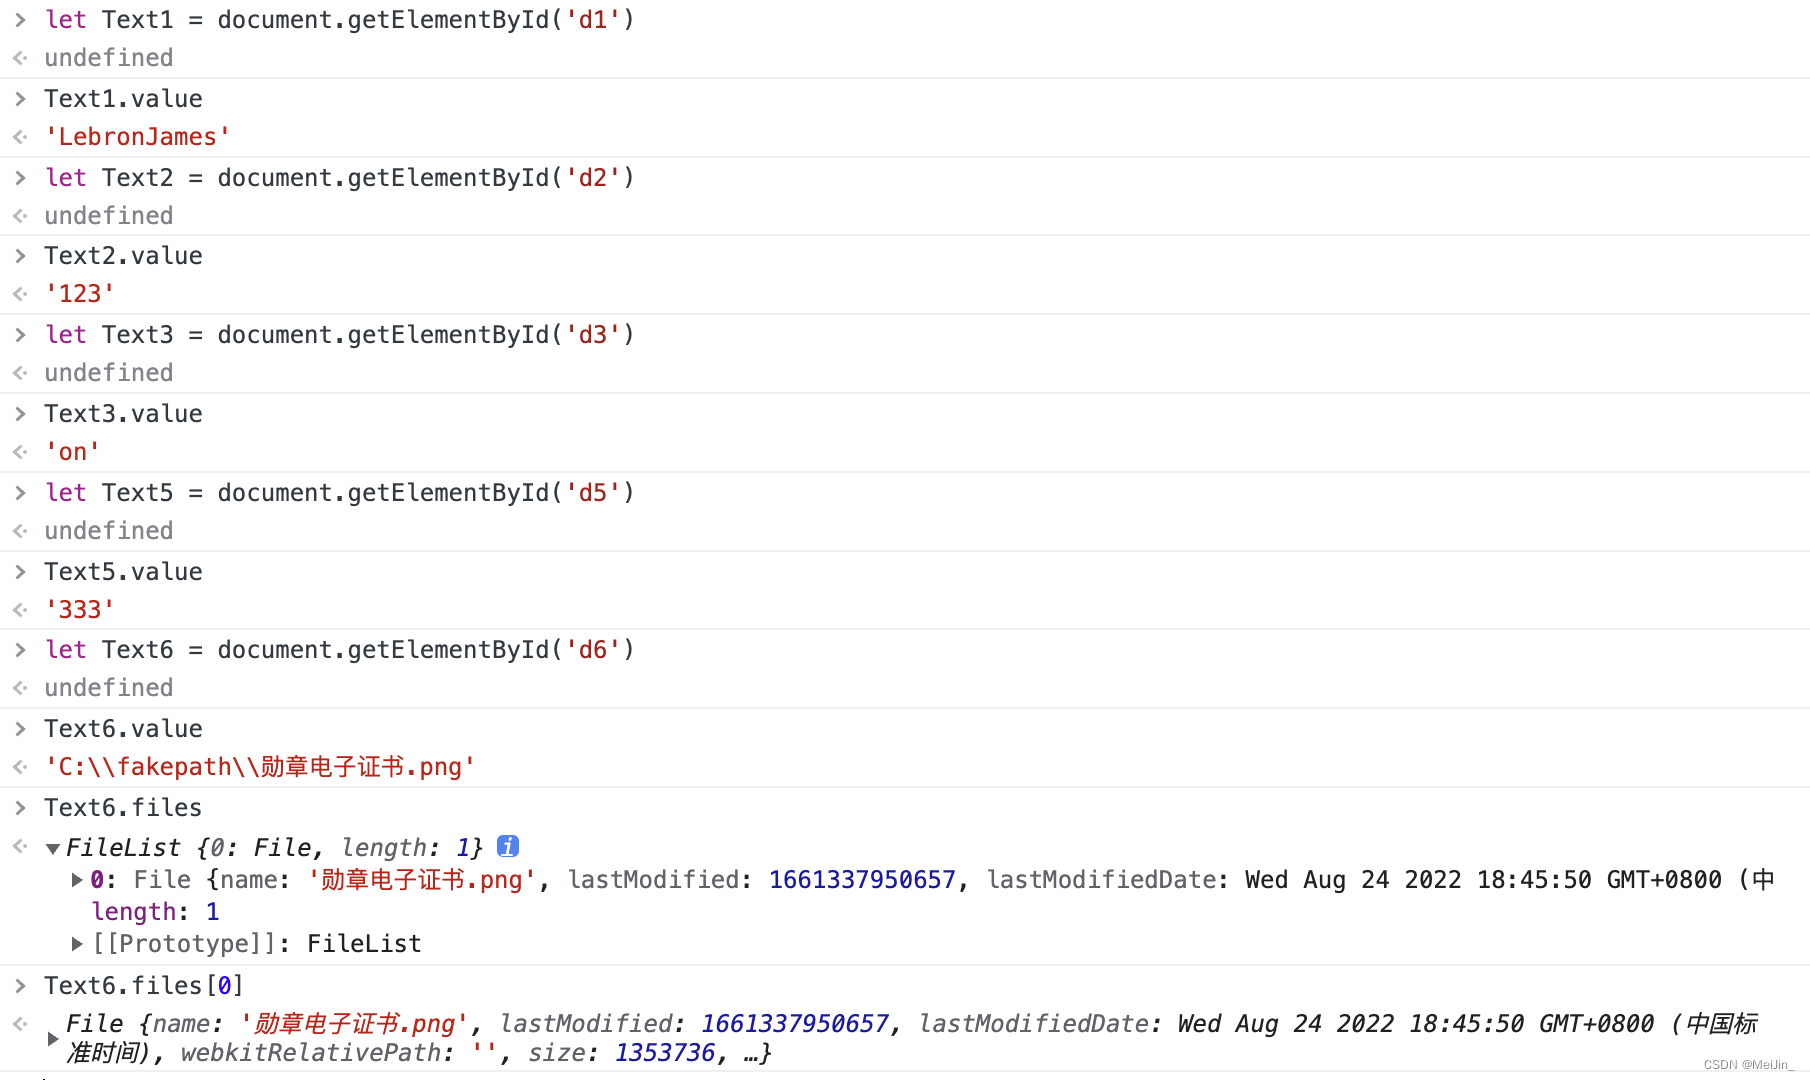
Task: Click the input chevron beside Text3.value
Action: [x=20, y=414]
